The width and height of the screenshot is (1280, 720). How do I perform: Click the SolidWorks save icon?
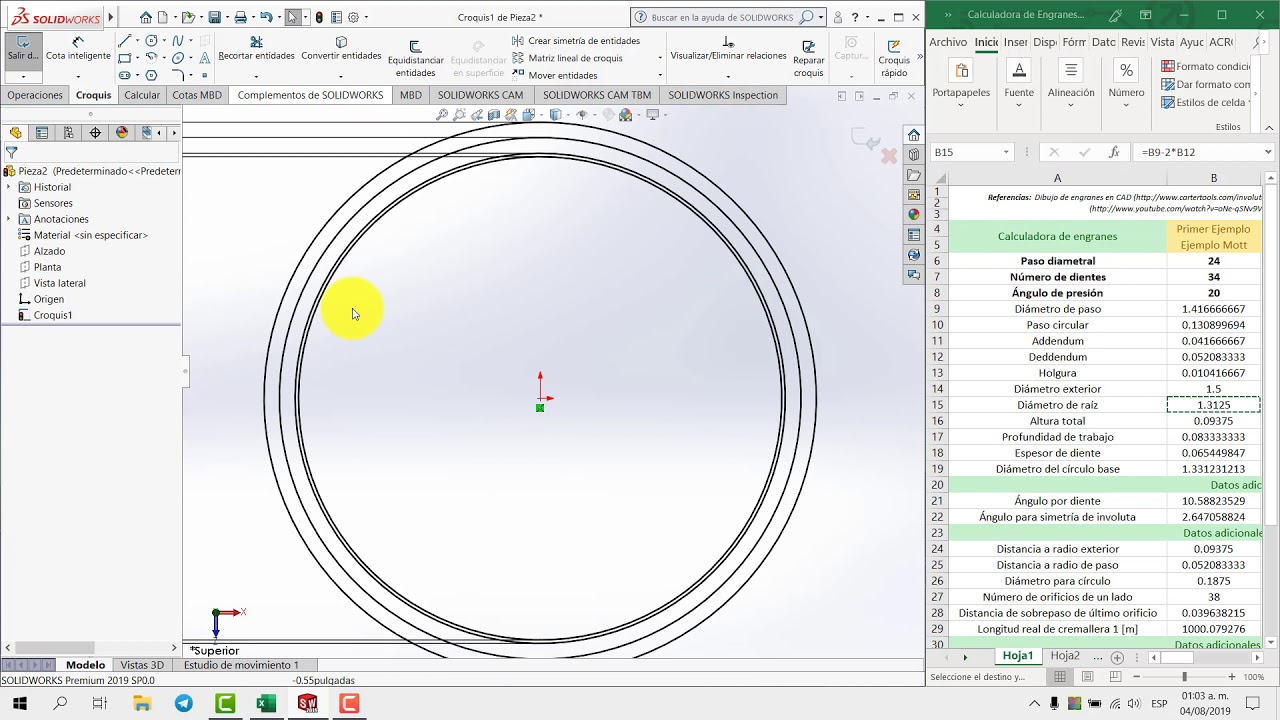(214, 17)
